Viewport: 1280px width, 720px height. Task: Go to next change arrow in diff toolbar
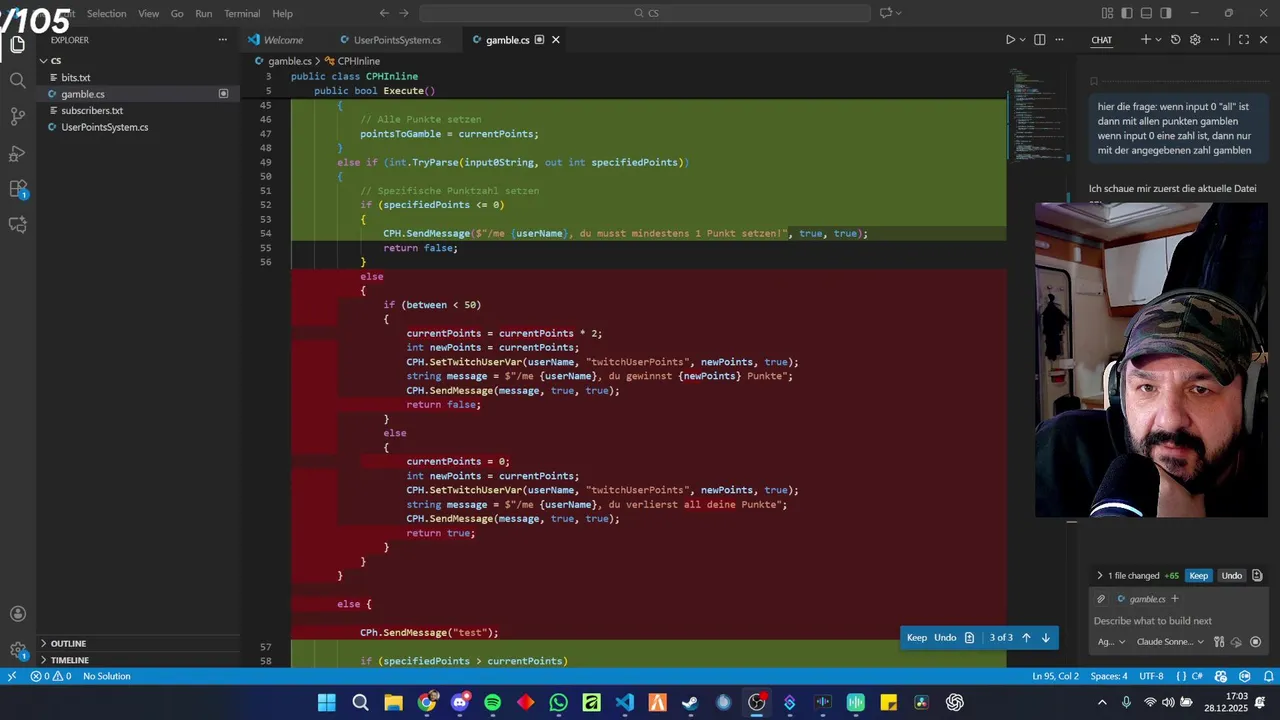[1046, 638]
